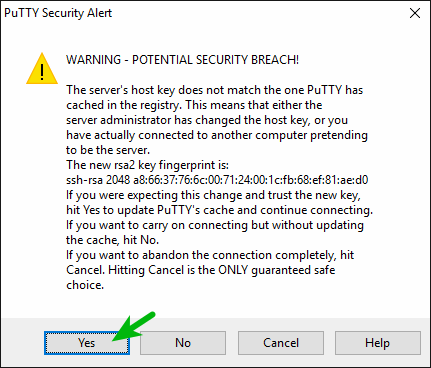Click "If you were expecting this change" line
The width and height of the screenshot is (431, 368).
pyautogui.click(x=213, y=195)
